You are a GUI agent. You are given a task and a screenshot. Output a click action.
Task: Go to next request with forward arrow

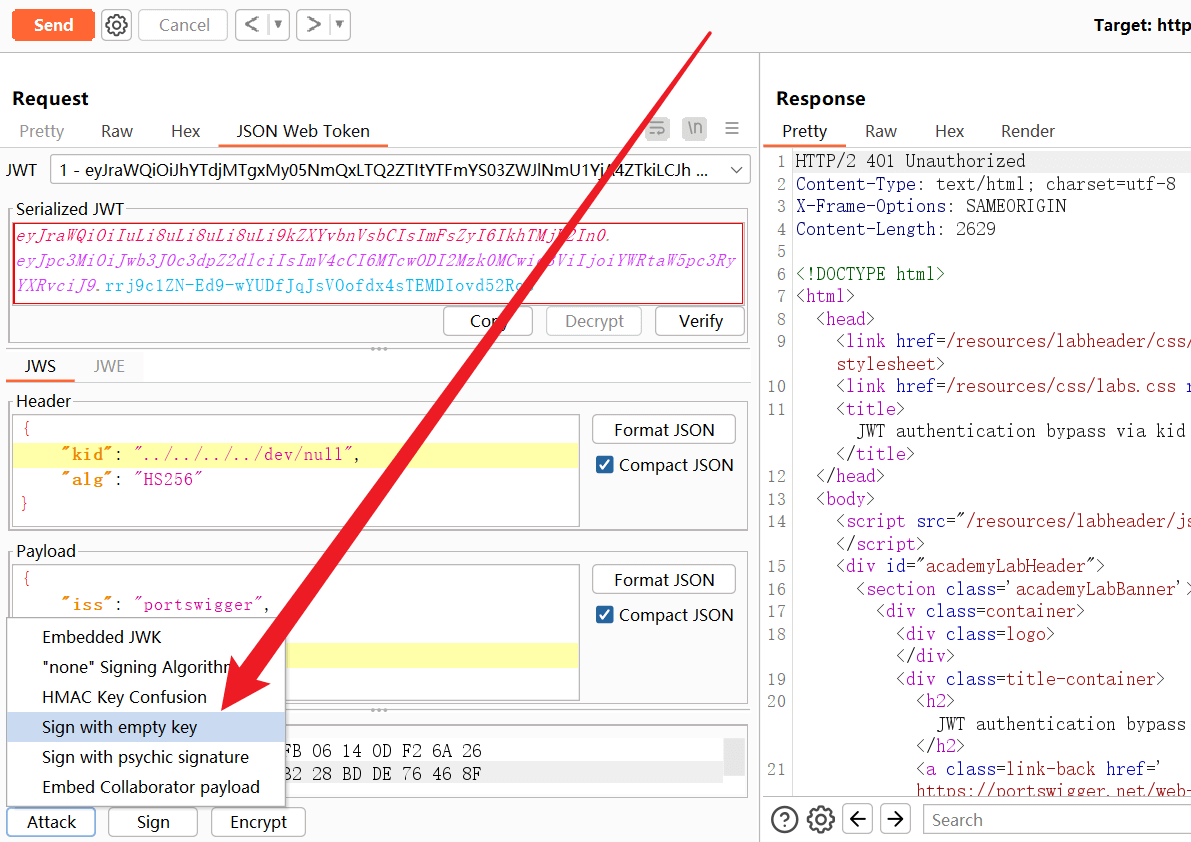point(313,25)
